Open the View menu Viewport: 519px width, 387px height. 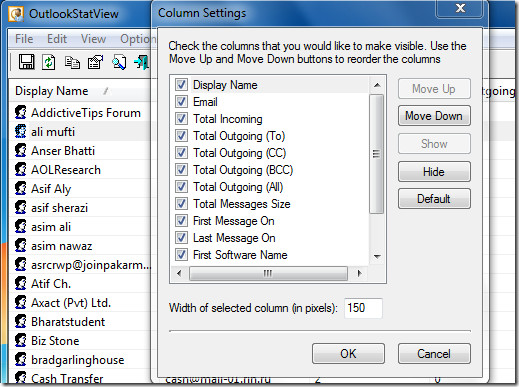(93, 39)
